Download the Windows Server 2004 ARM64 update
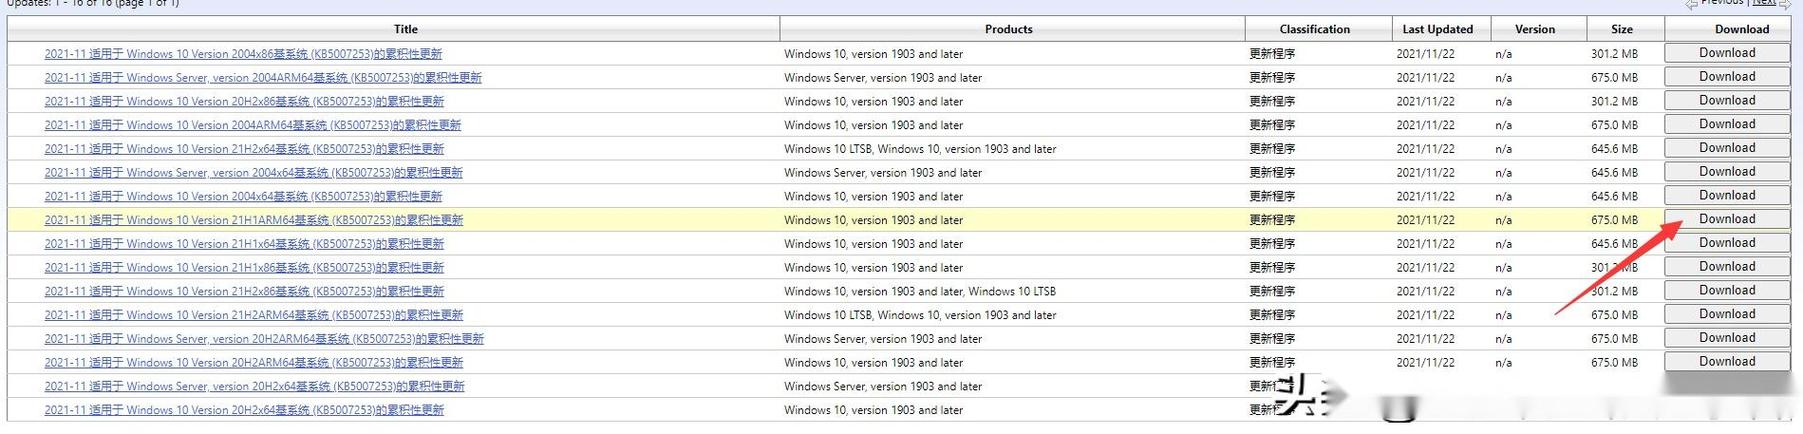Viewport: 1803px width, 434px height. tap(1726, 77)
